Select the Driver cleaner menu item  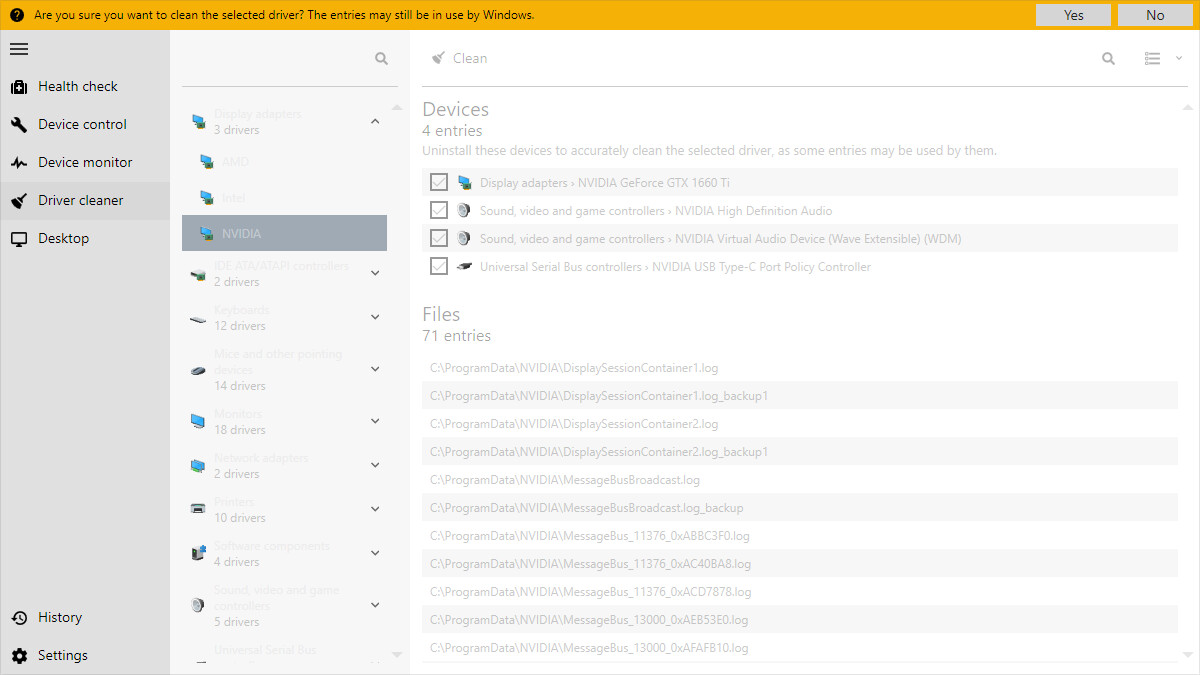[x=80, y=201]
